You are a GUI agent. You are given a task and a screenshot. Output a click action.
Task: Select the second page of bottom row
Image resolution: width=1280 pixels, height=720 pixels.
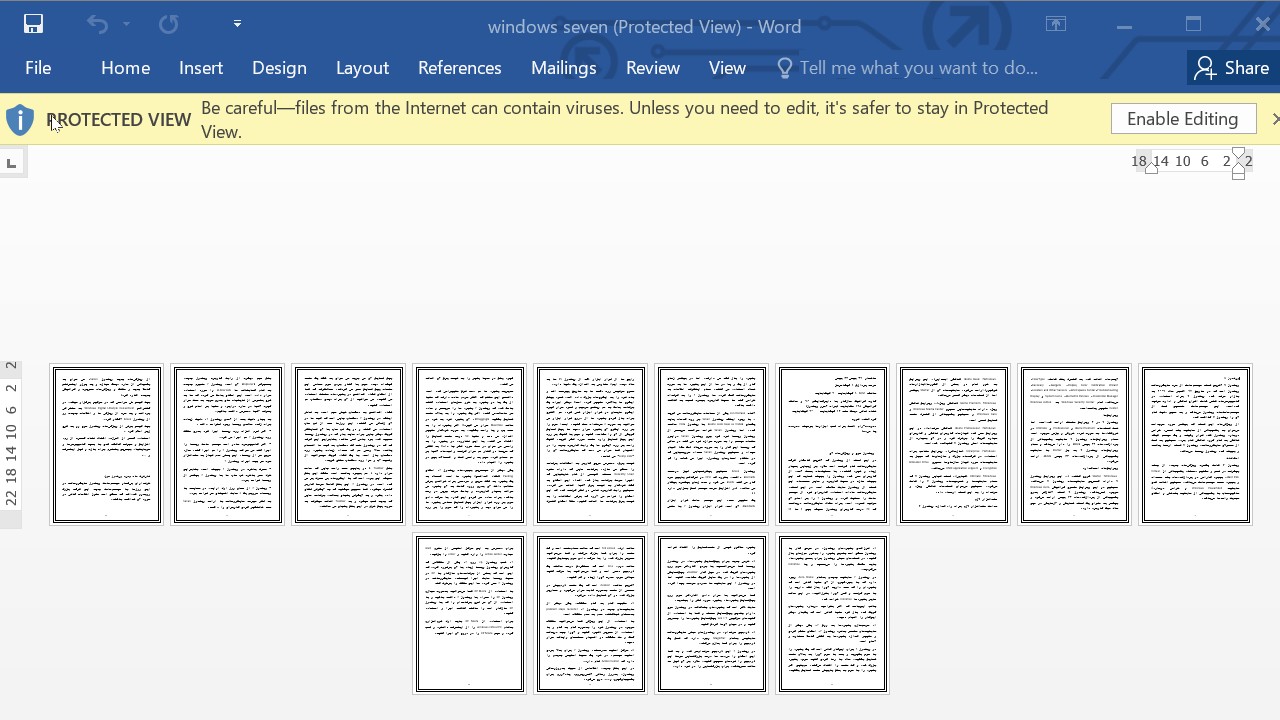[x=591, y=614]
